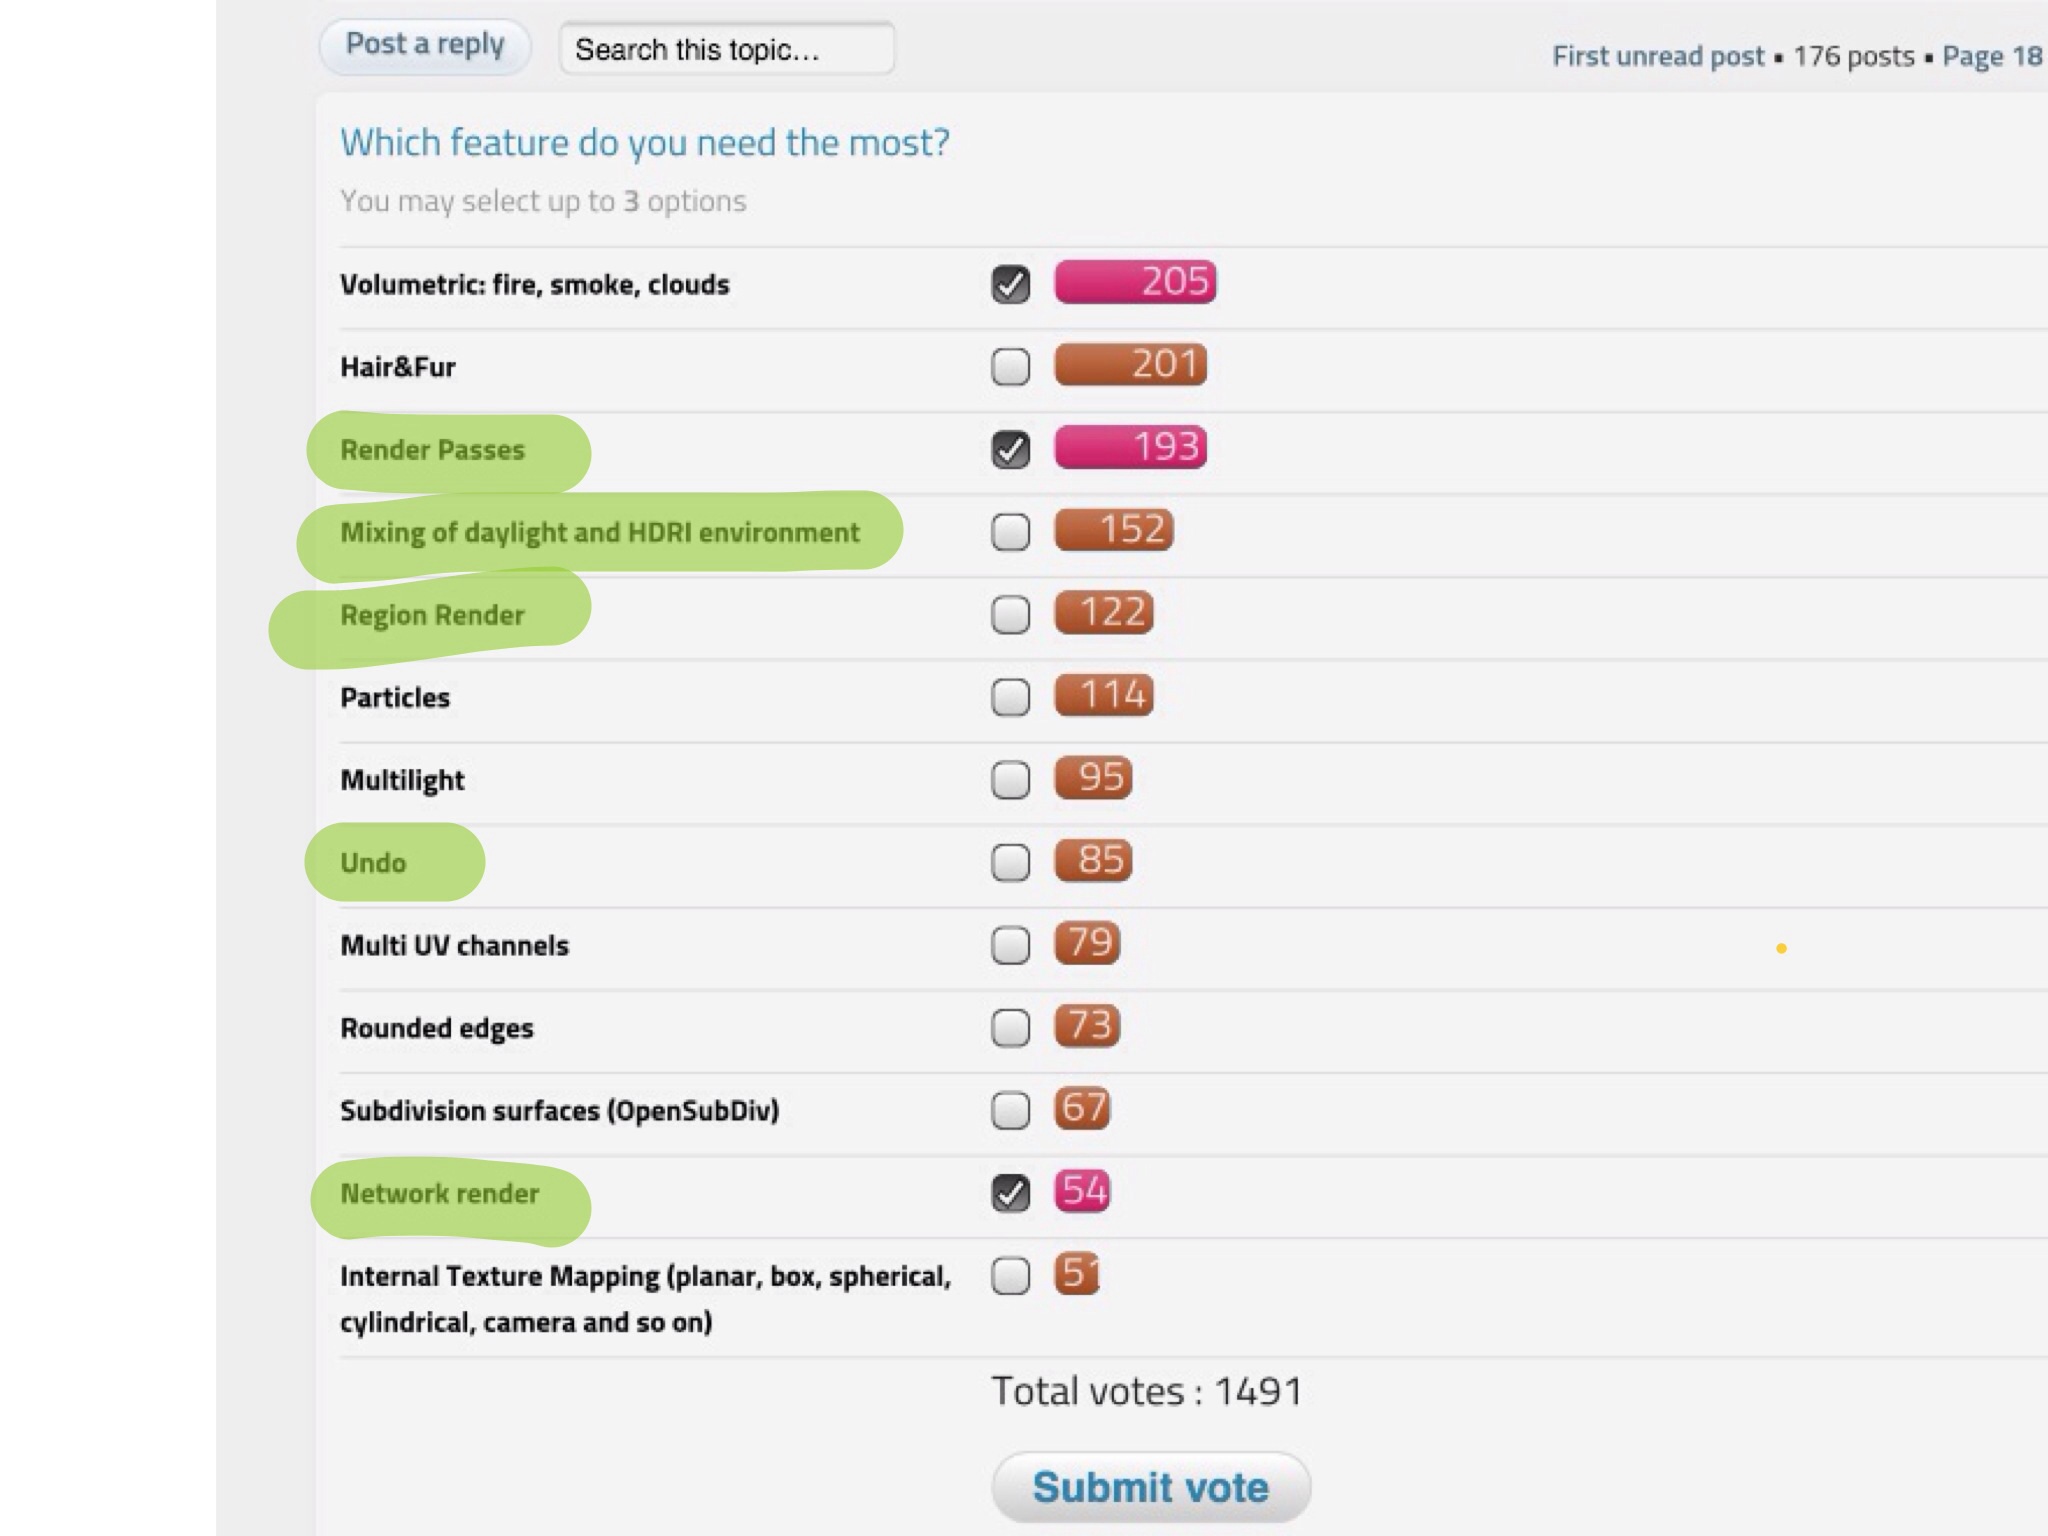Click the Post a reply button
This screenshot has height=1536, width=2048.
point(425,45)
